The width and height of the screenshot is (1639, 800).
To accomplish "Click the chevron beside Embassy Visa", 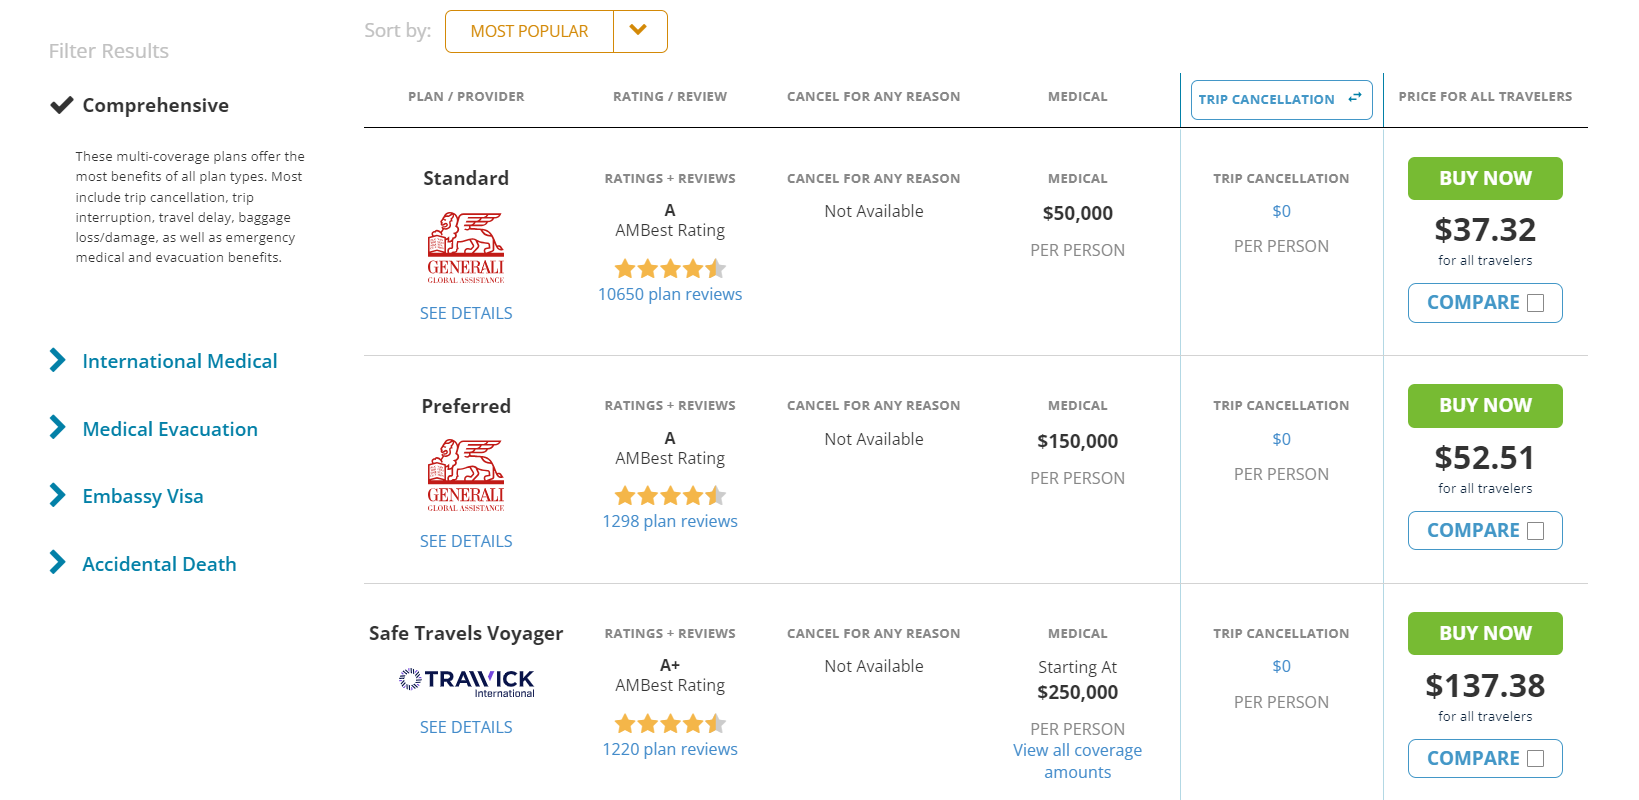I will pos(57,494).
